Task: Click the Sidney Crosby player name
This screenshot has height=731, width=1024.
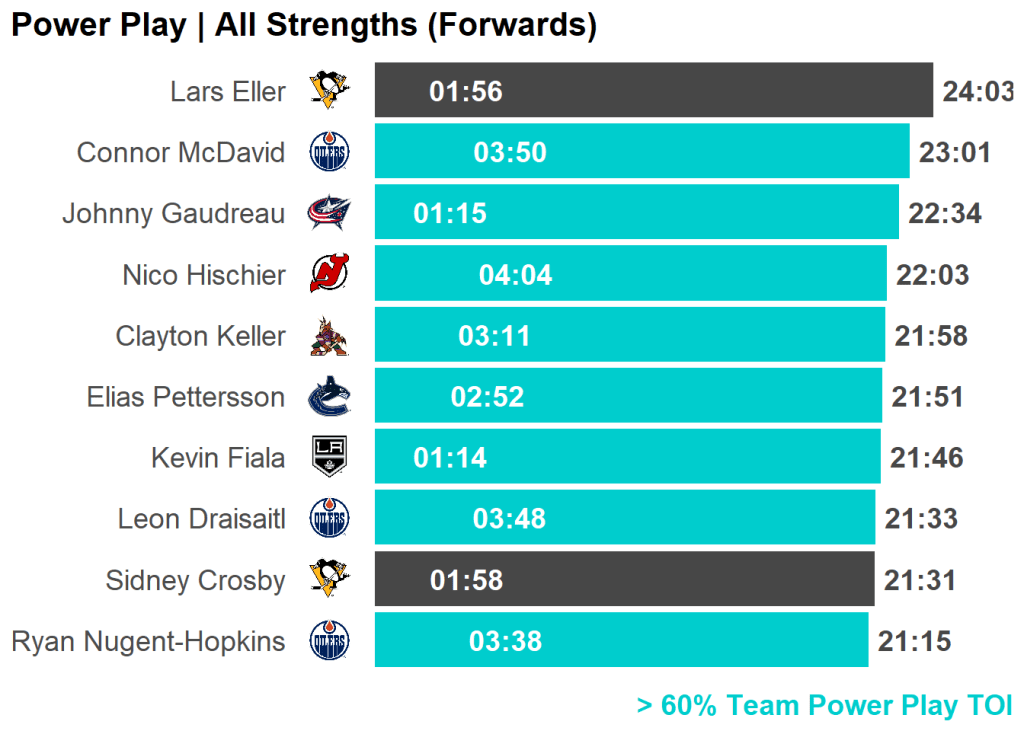Action: point(195,581)
